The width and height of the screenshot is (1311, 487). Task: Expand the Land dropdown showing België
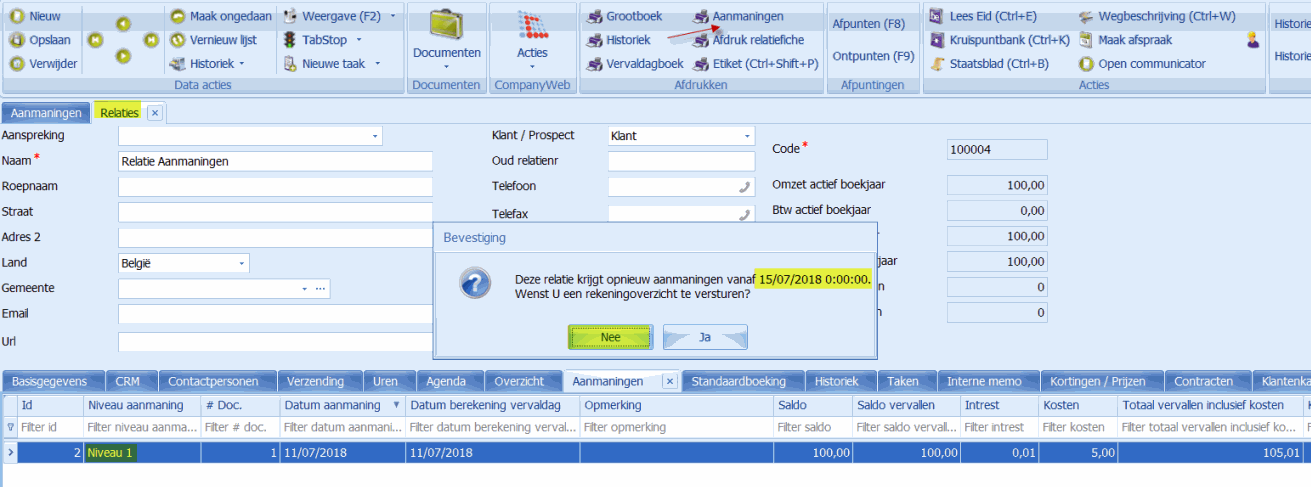click(241, 263)
